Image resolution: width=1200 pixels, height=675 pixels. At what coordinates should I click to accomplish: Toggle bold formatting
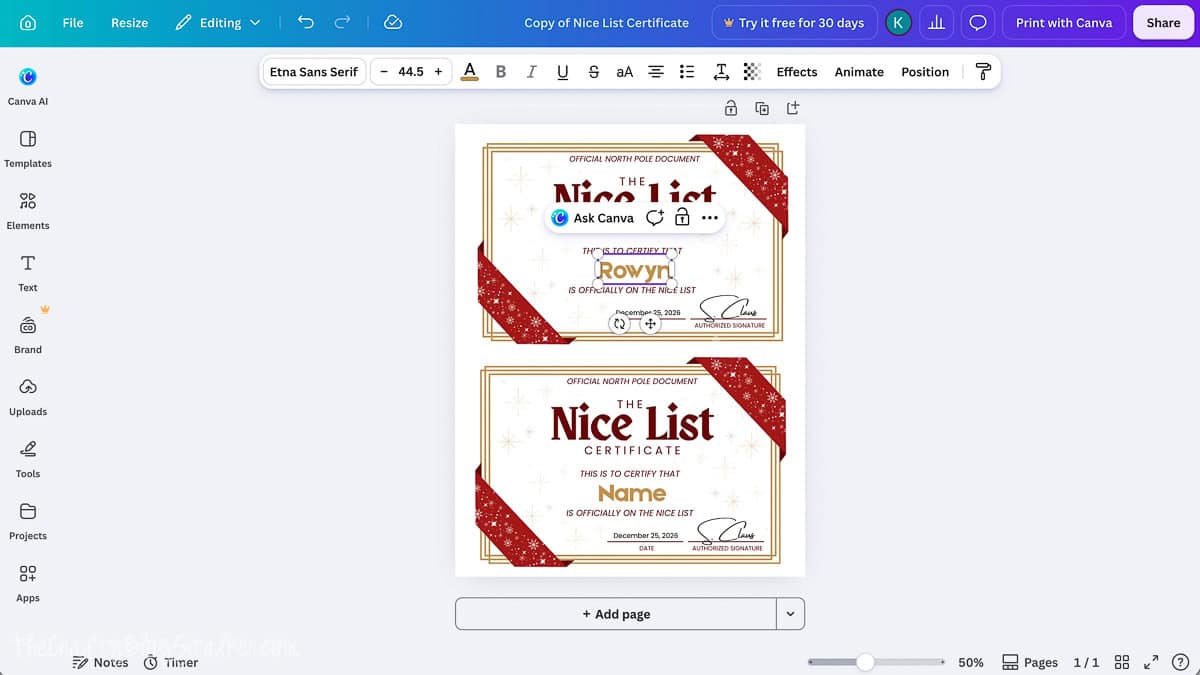pyautogui.click(x=501, y=72)
